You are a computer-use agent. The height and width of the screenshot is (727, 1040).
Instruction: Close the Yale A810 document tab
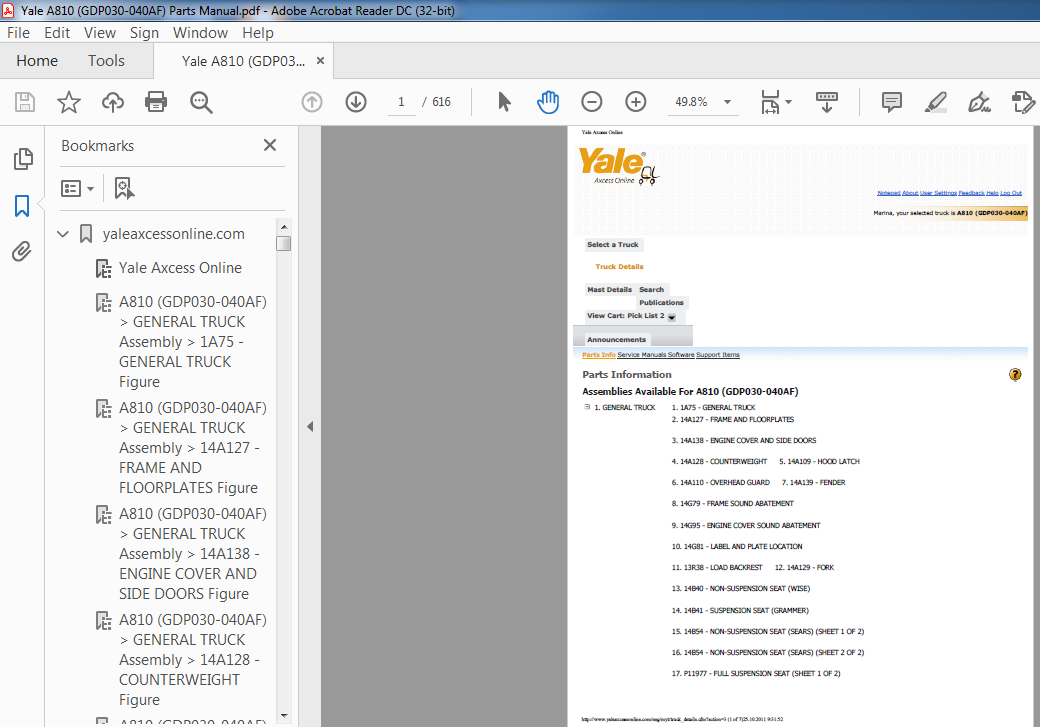[320, 61]
